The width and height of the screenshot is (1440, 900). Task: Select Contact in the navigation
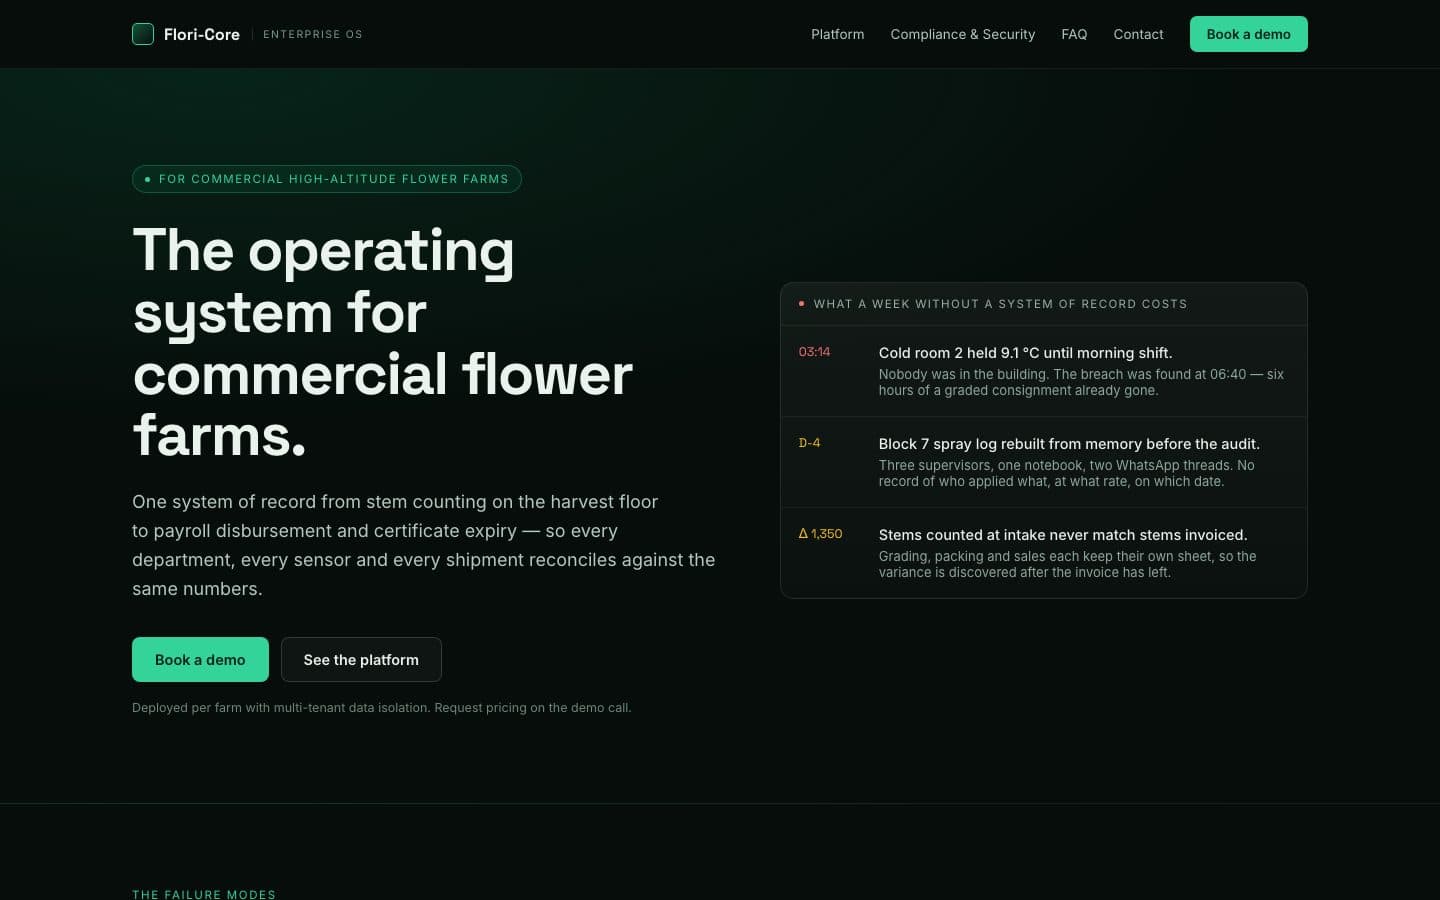[x=1138, y=34]
